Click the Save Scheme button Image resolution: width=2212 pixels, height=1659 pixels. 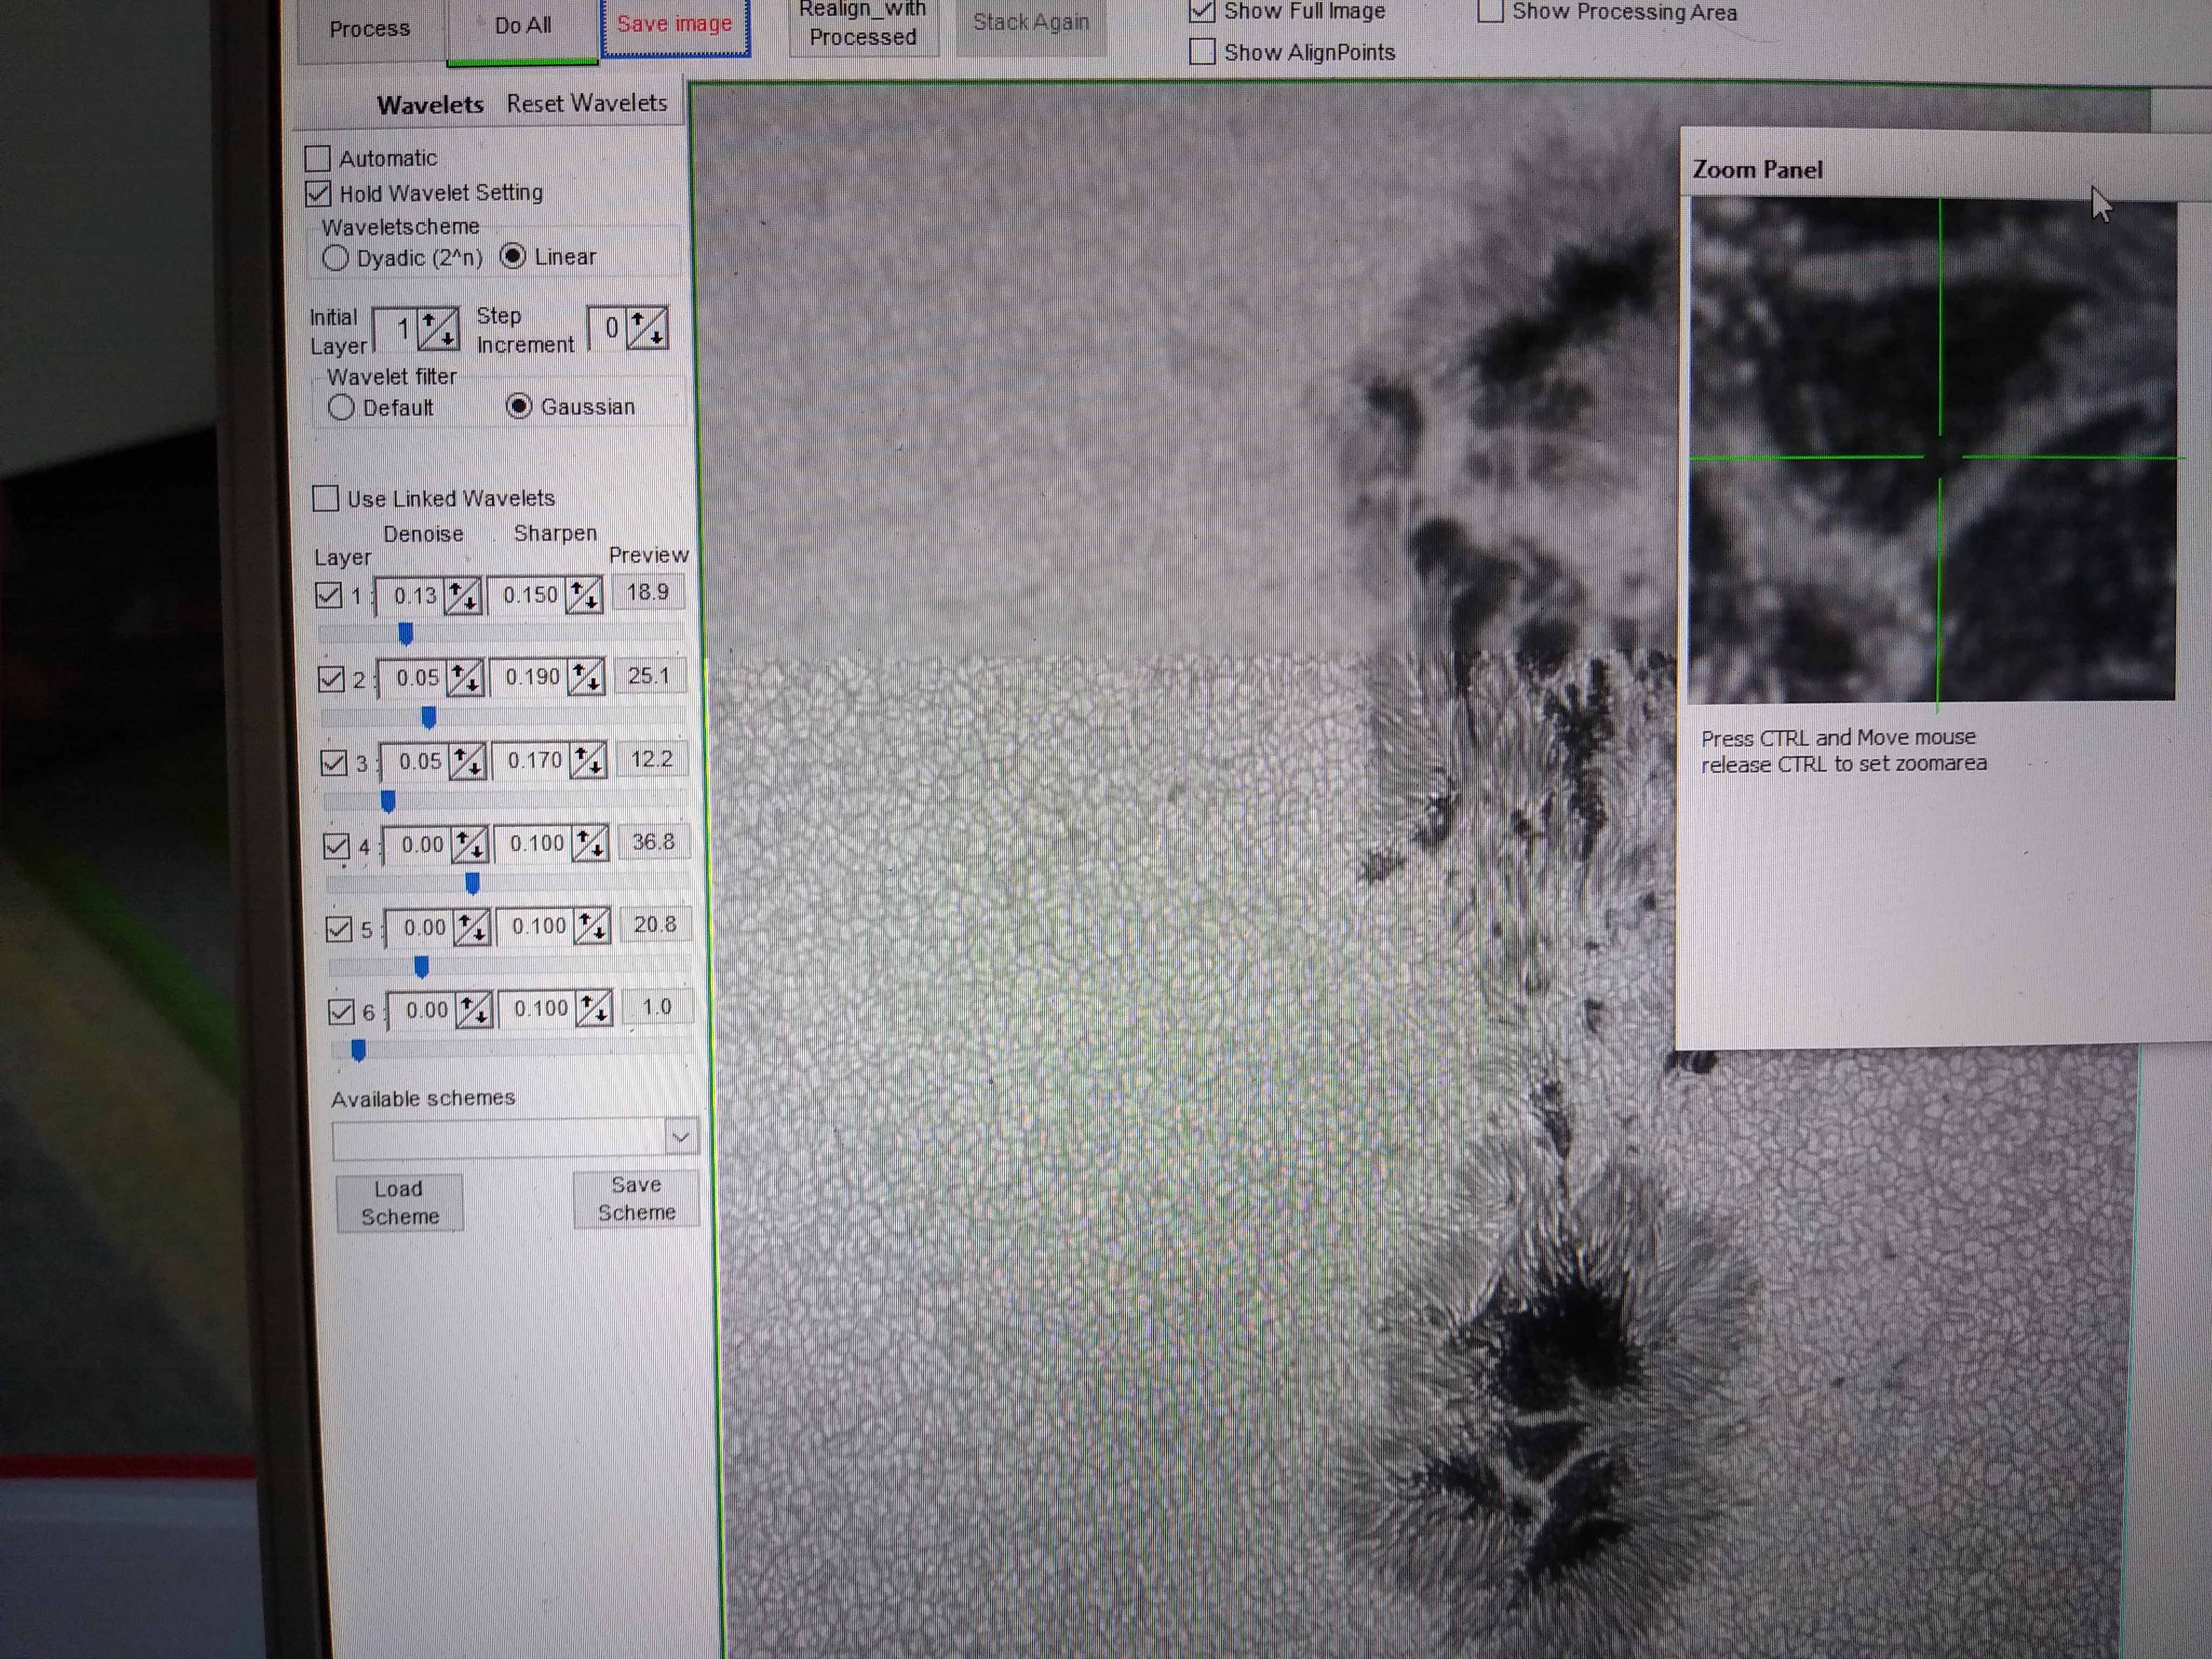pyautogui.click(x=636, y=1198)
